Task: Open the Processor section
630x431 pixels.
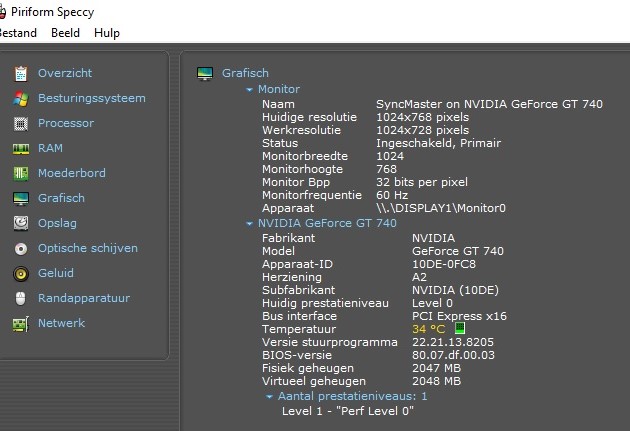Action: pyautogui.click(x=66, y=123)
